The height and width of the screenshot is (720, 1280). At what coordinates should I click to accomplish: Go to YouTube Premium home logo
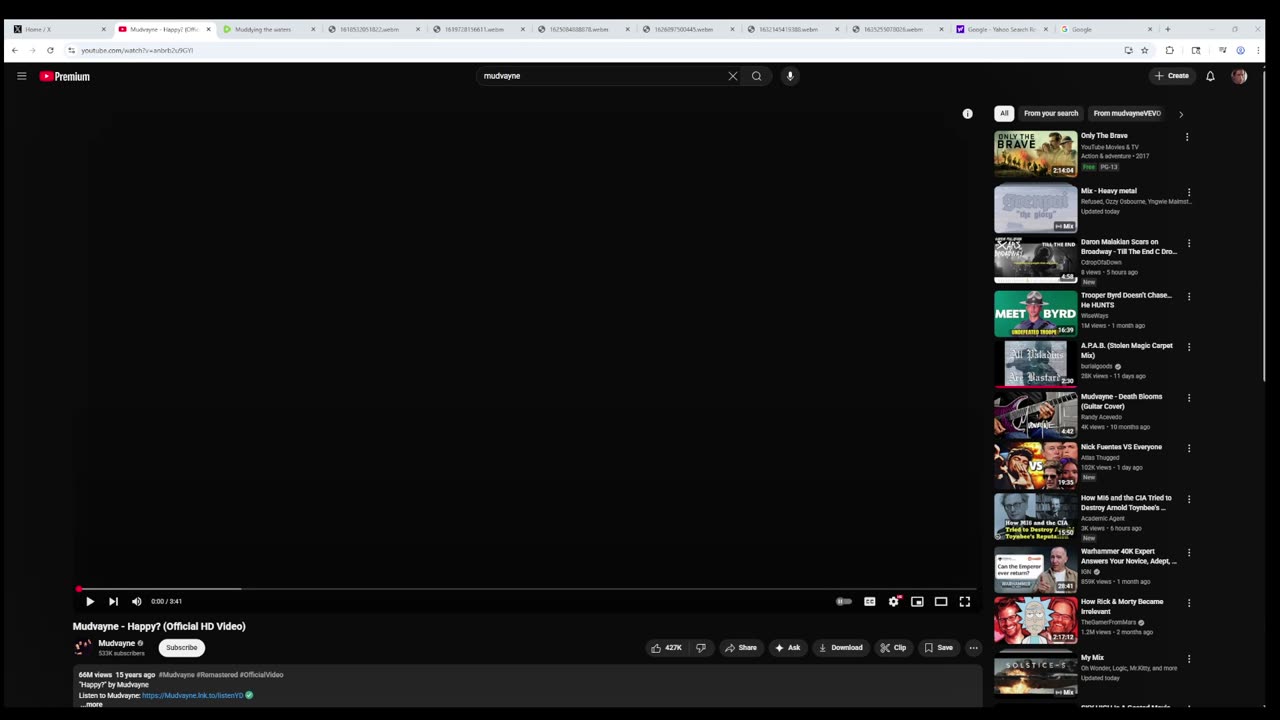(x=65, y=76)
